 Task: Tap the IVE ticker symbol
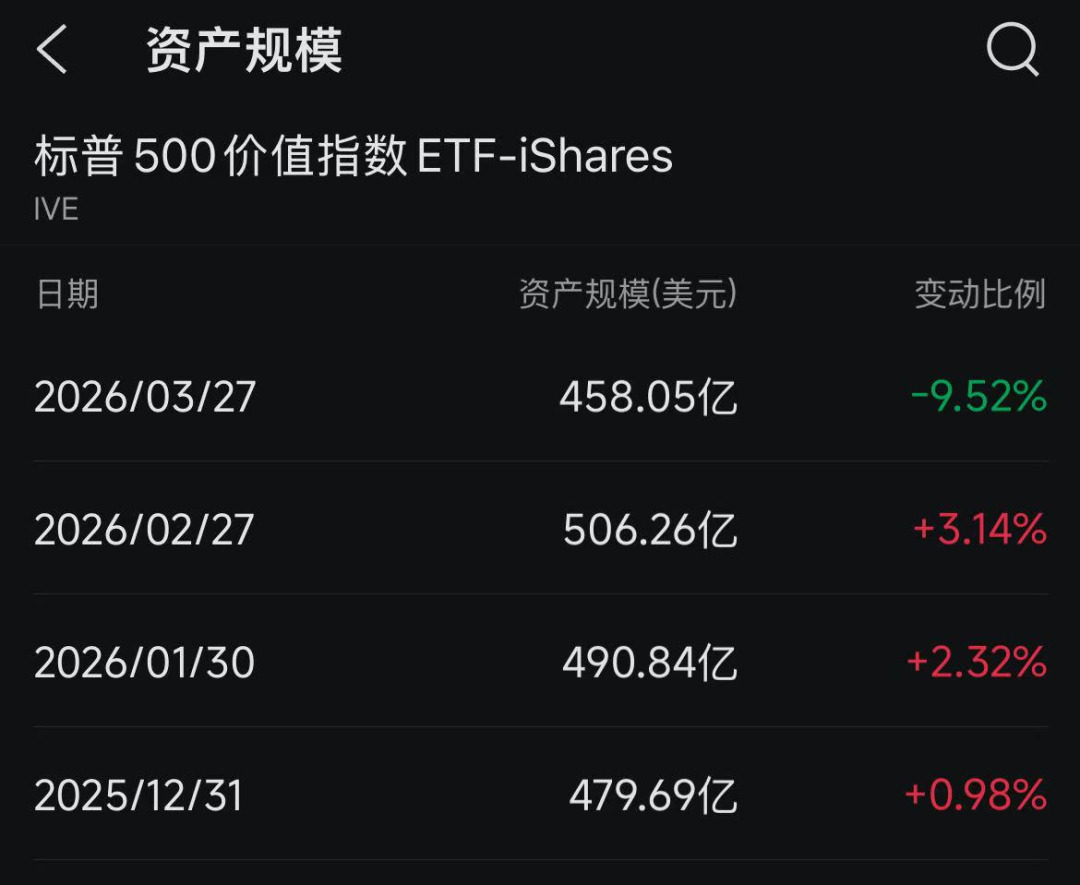pos(56,209)
